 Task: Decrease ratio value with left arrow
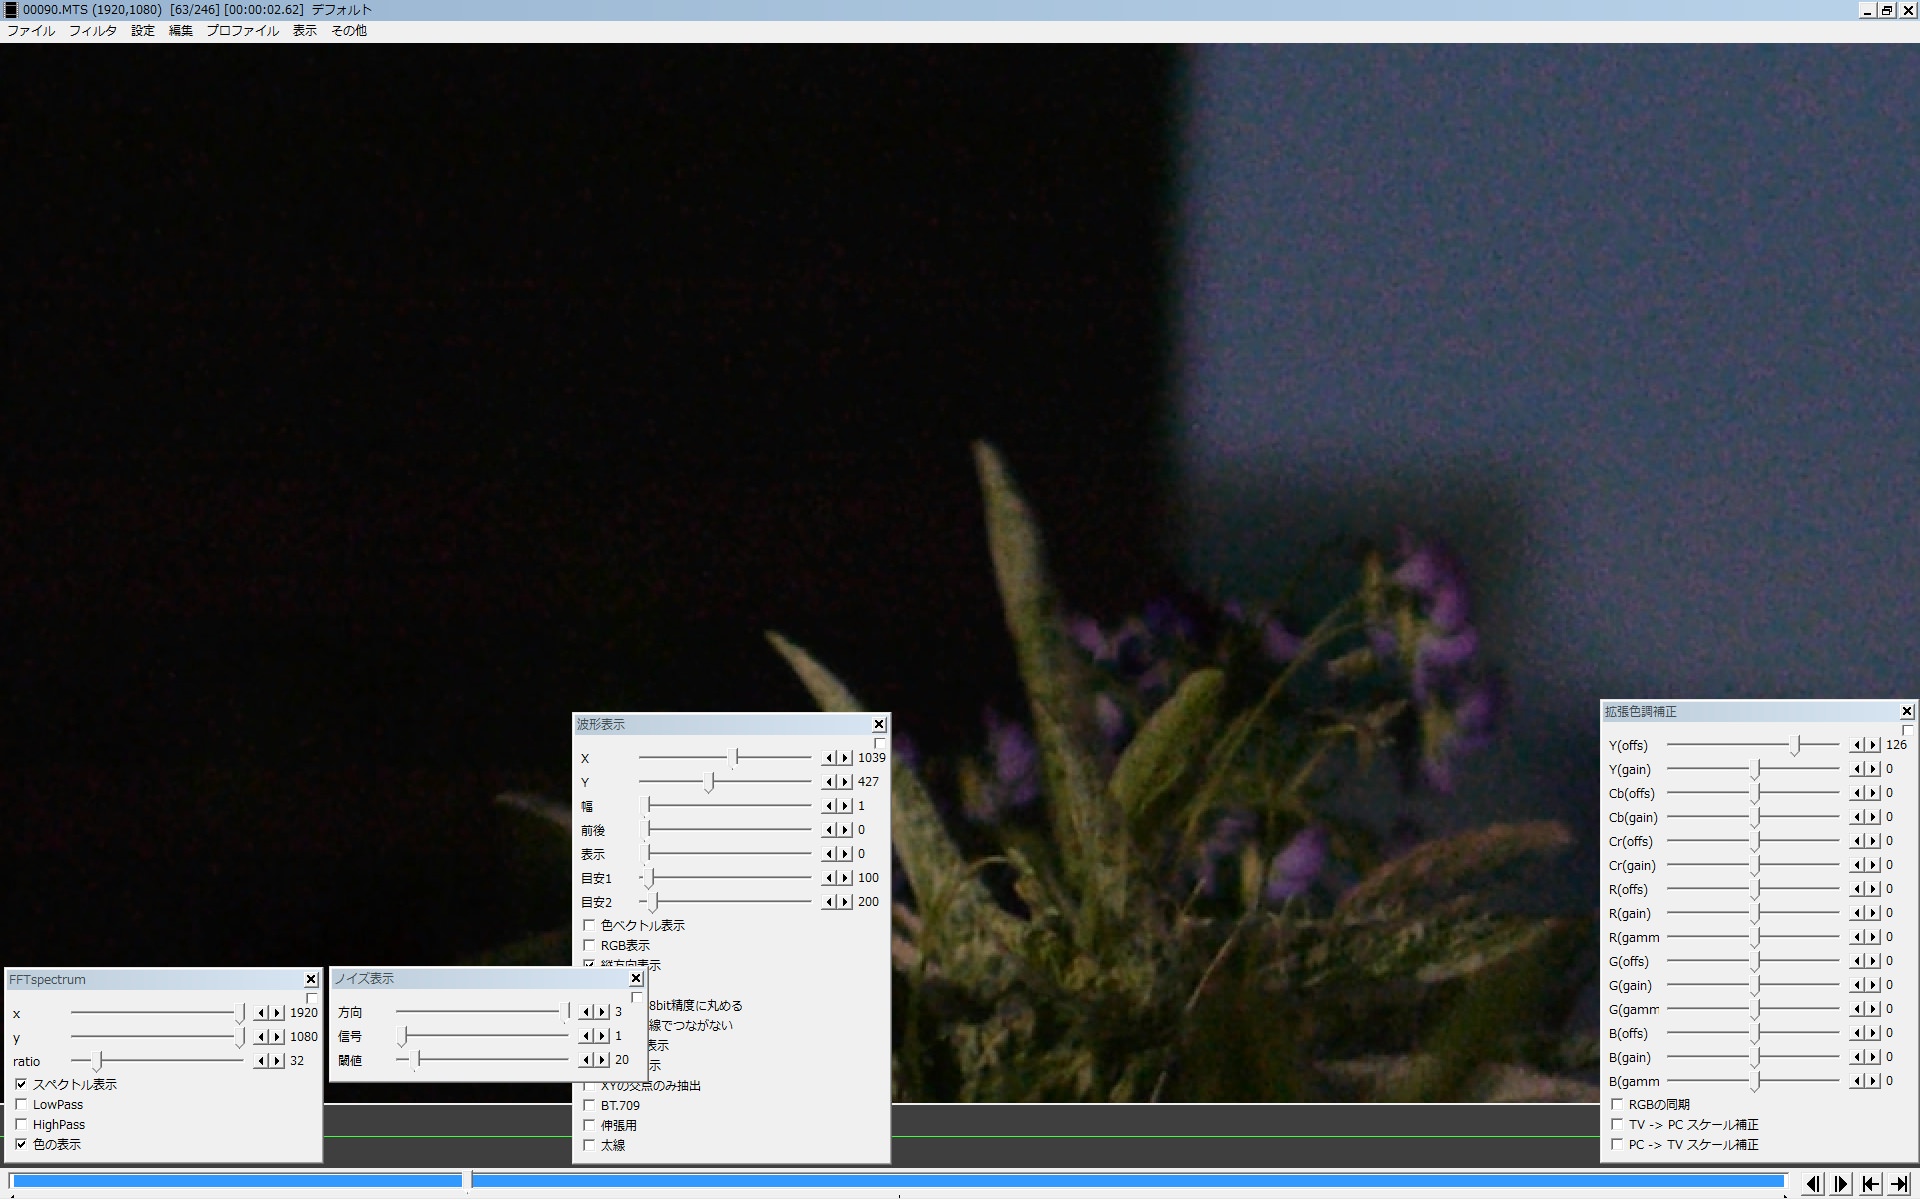click(260, 1061)
